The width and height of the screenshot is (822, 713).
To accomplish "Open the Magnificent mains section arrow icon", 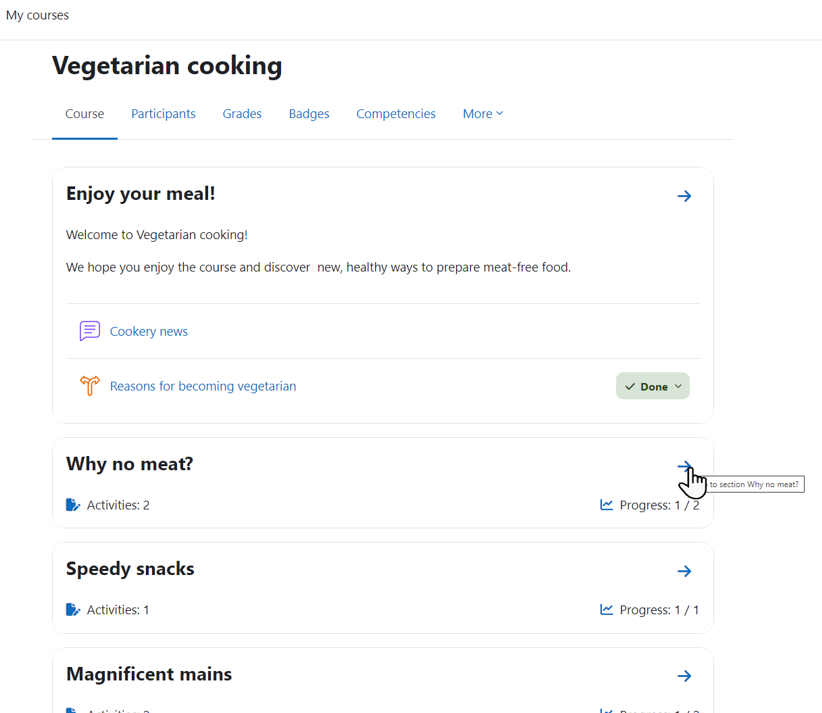I will (684, 676).
